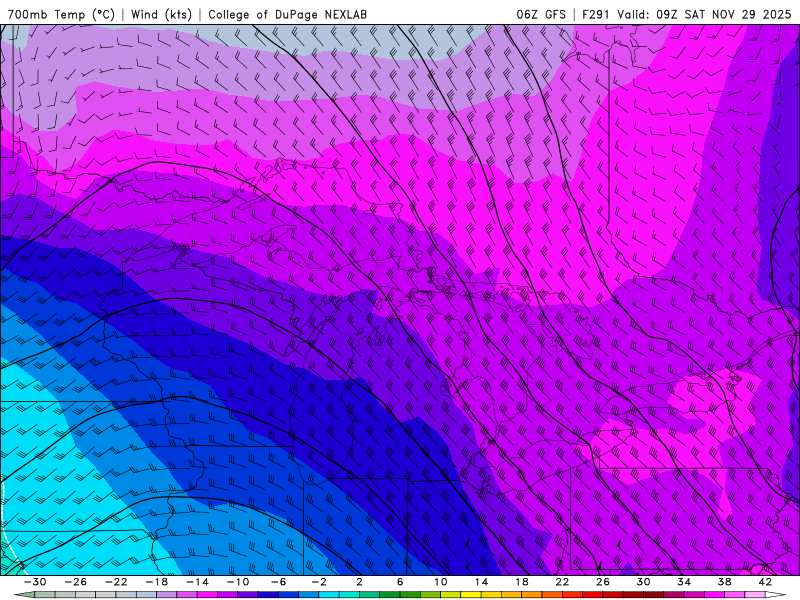Screen dimensions: 800x600
Task: Select the 22 value on the color scale
Action: (562, 582)
